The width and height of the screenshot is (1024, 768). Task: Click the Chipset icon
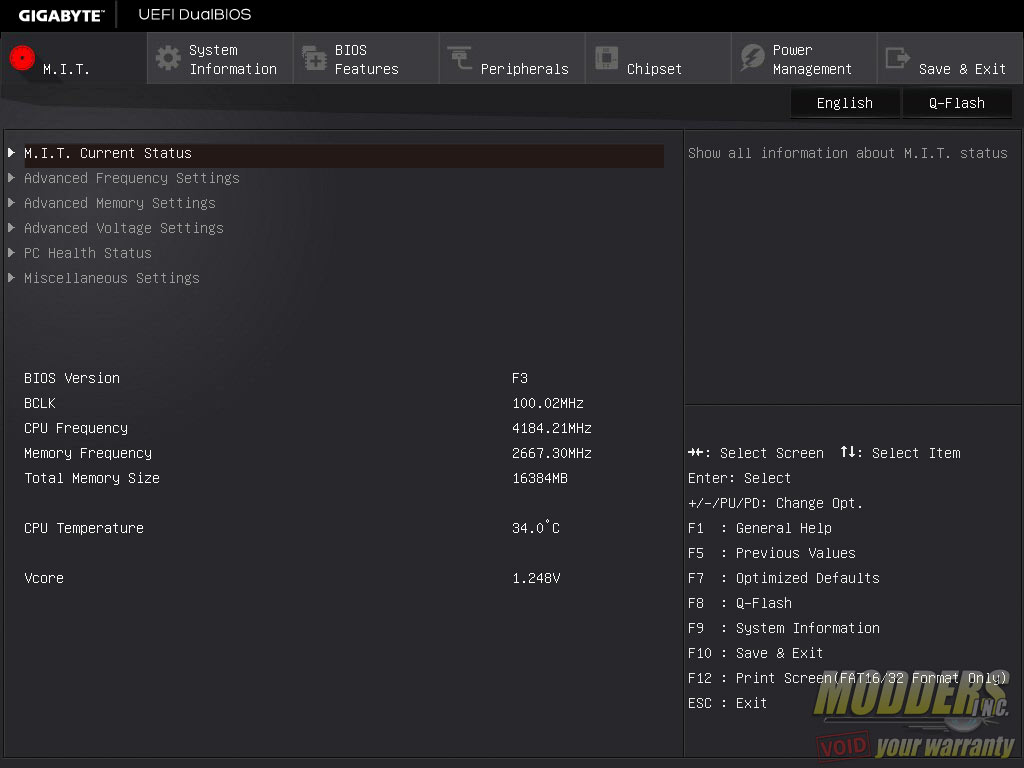tap(606, 58)
